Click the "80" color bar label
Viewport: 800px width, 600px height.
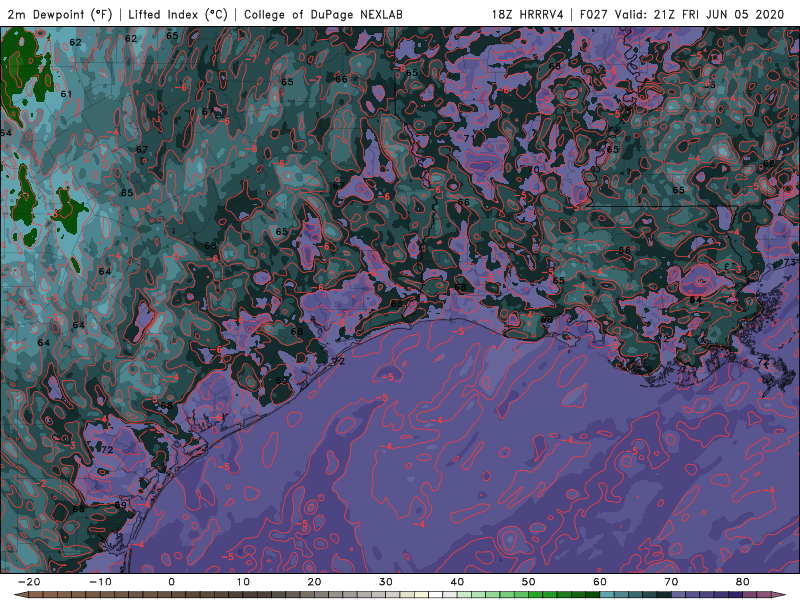[x=743, y=582]
